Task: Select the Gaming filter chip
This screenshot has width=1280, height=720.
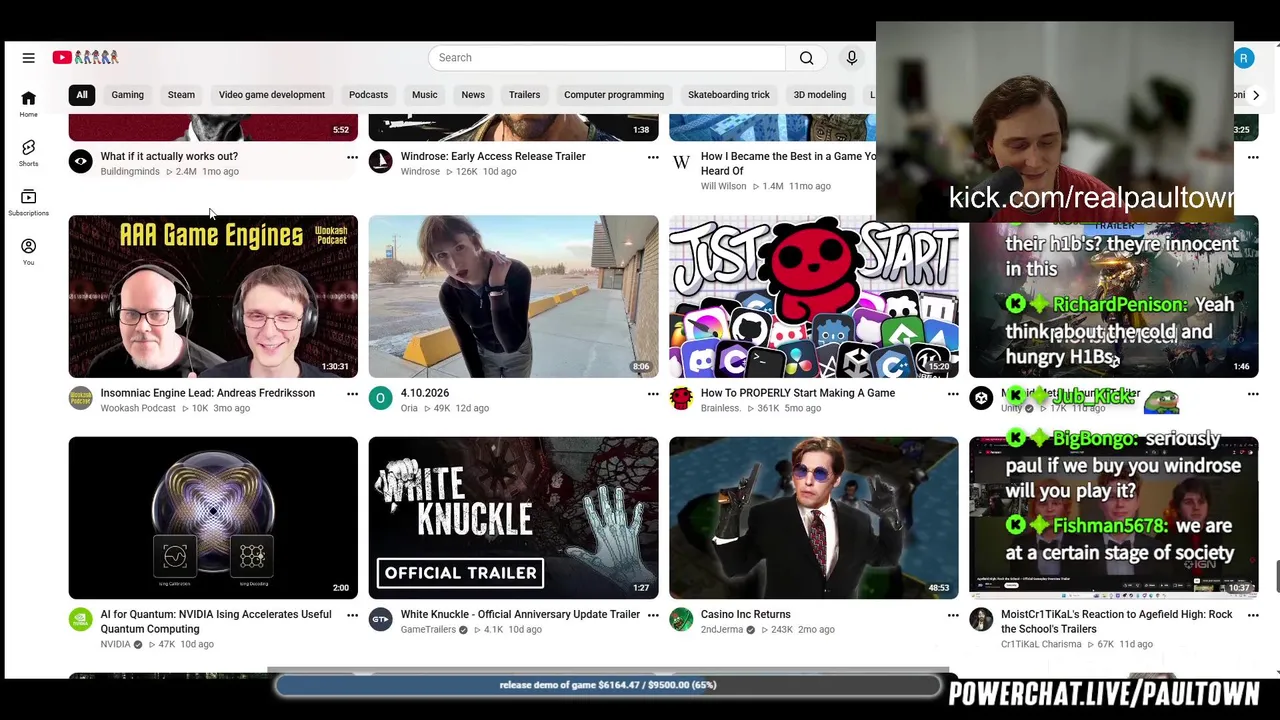Action: click(127, 95)
